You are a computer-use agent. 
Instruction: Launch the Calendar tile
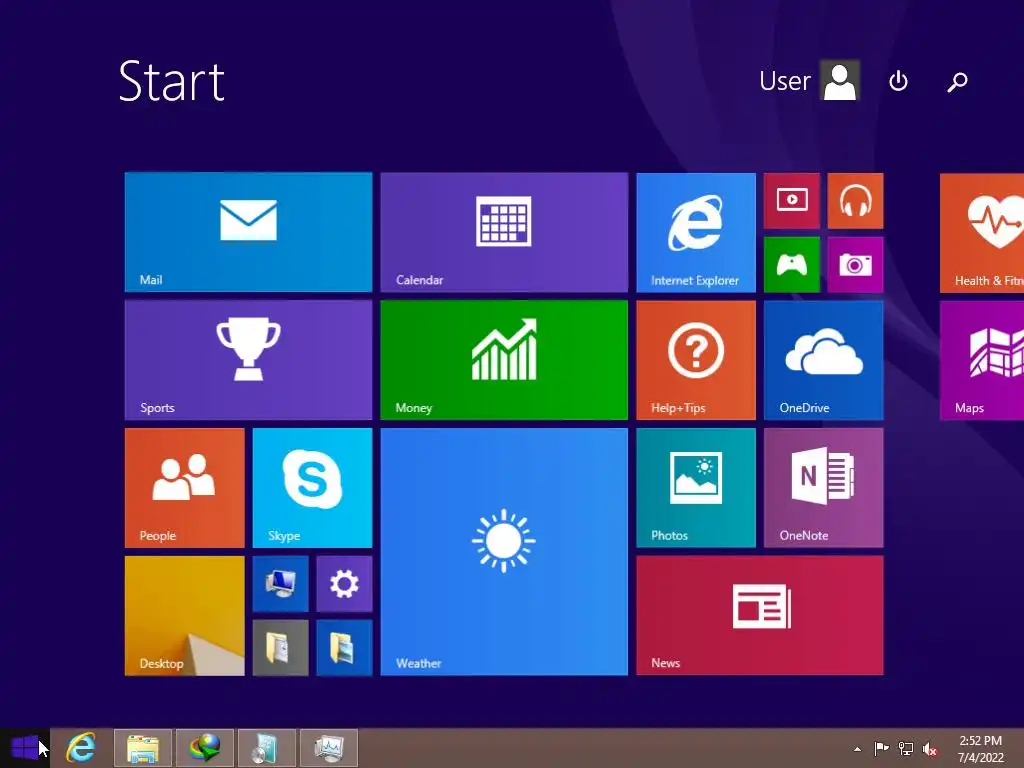(x=504, y=232)
